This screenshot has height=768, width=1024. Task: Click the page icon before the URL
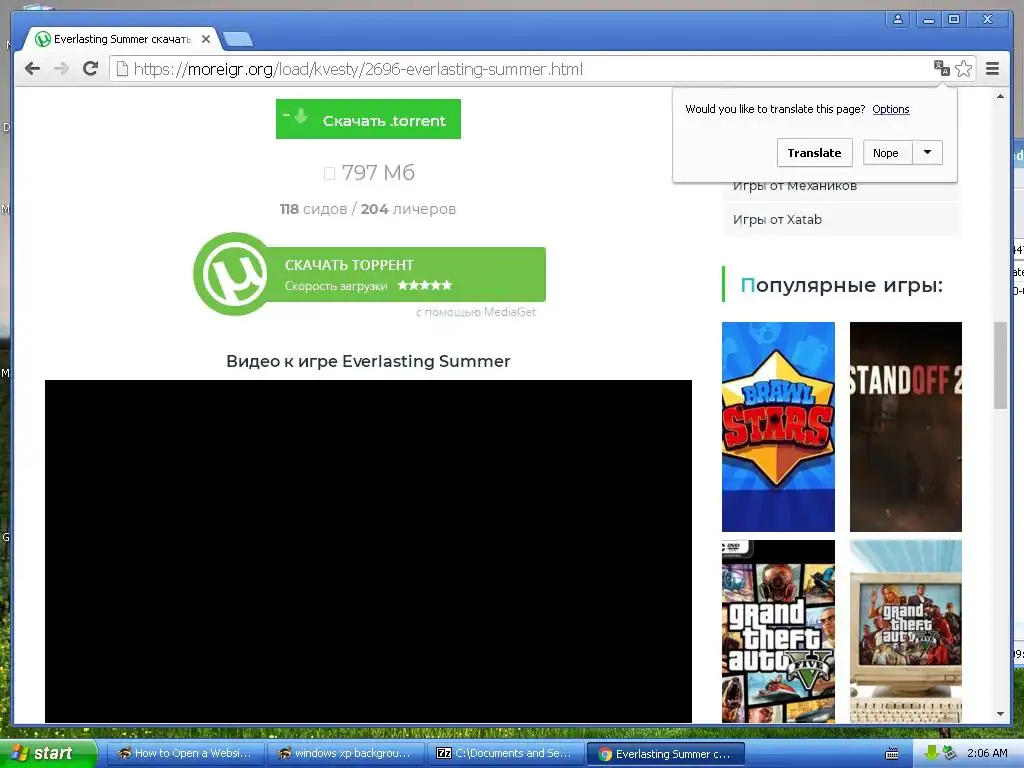pos(122,69)
